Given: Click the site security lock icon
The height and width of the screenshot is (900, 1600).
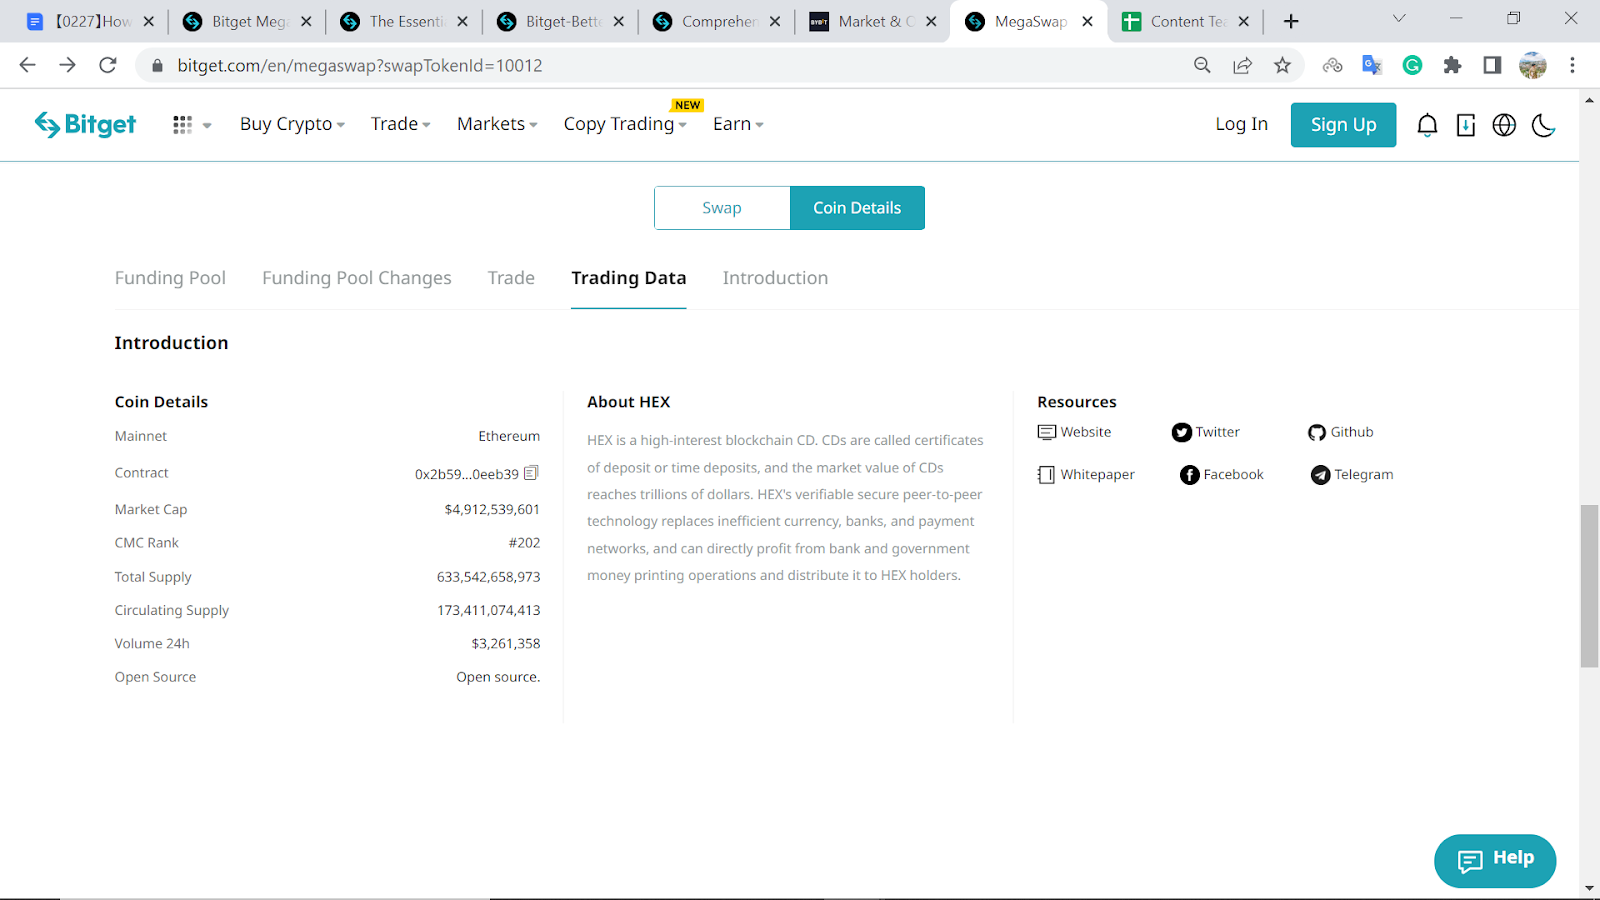Looking at the screenshot, I should pos(157,66).
